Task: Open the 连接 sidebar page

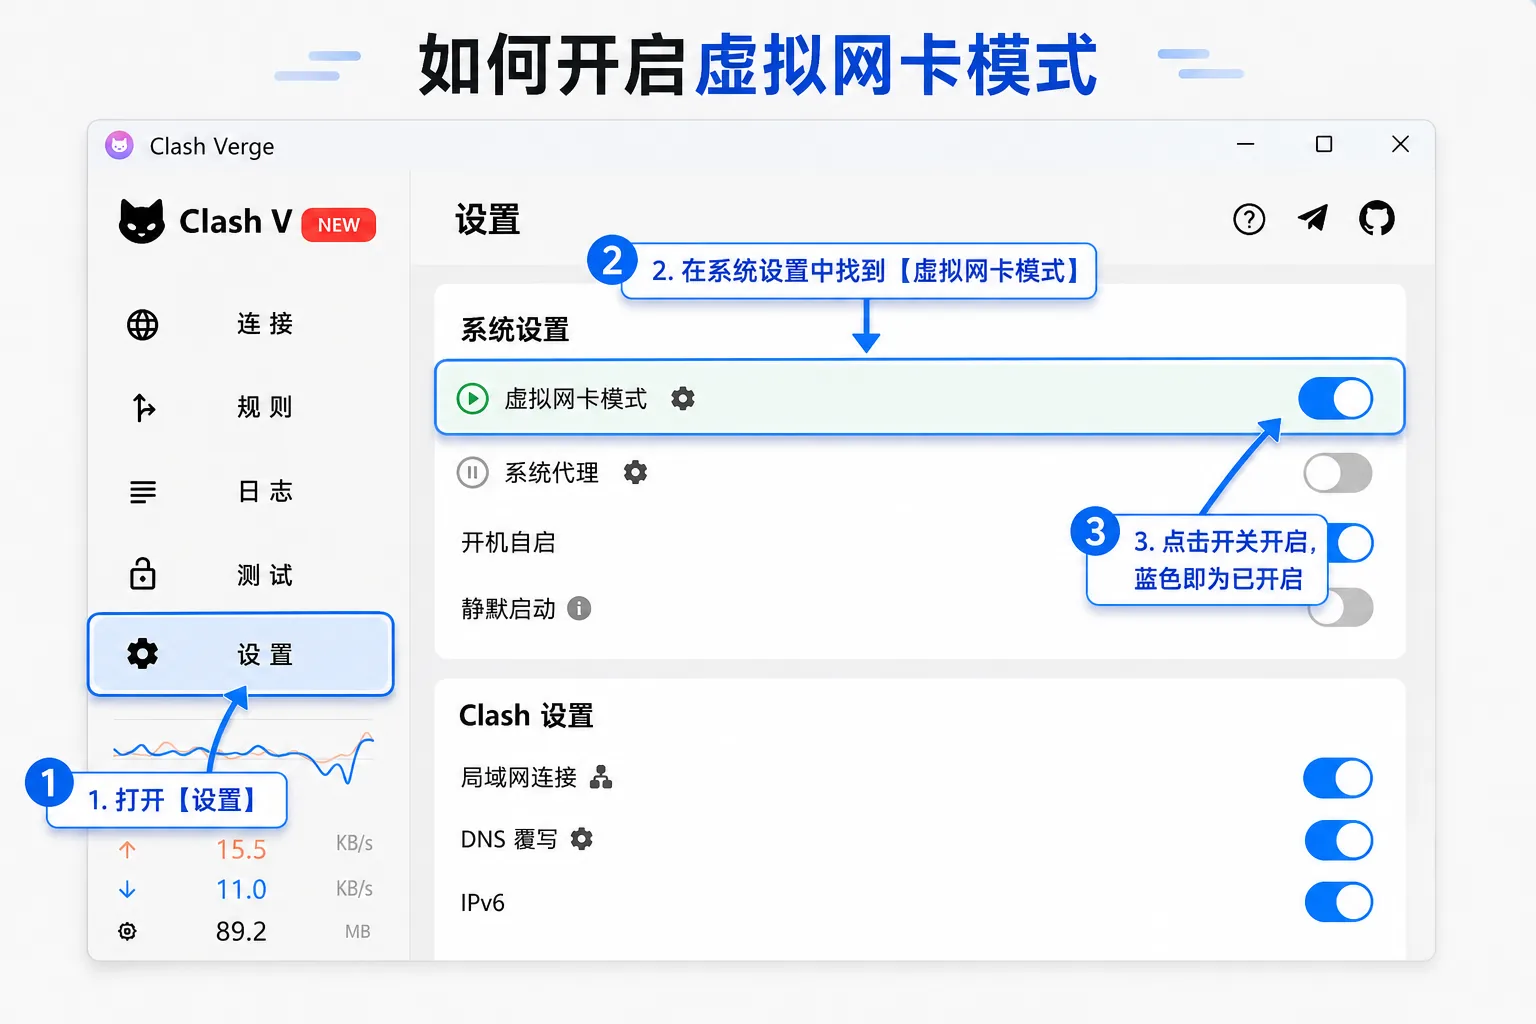Action: coord(241,325)
